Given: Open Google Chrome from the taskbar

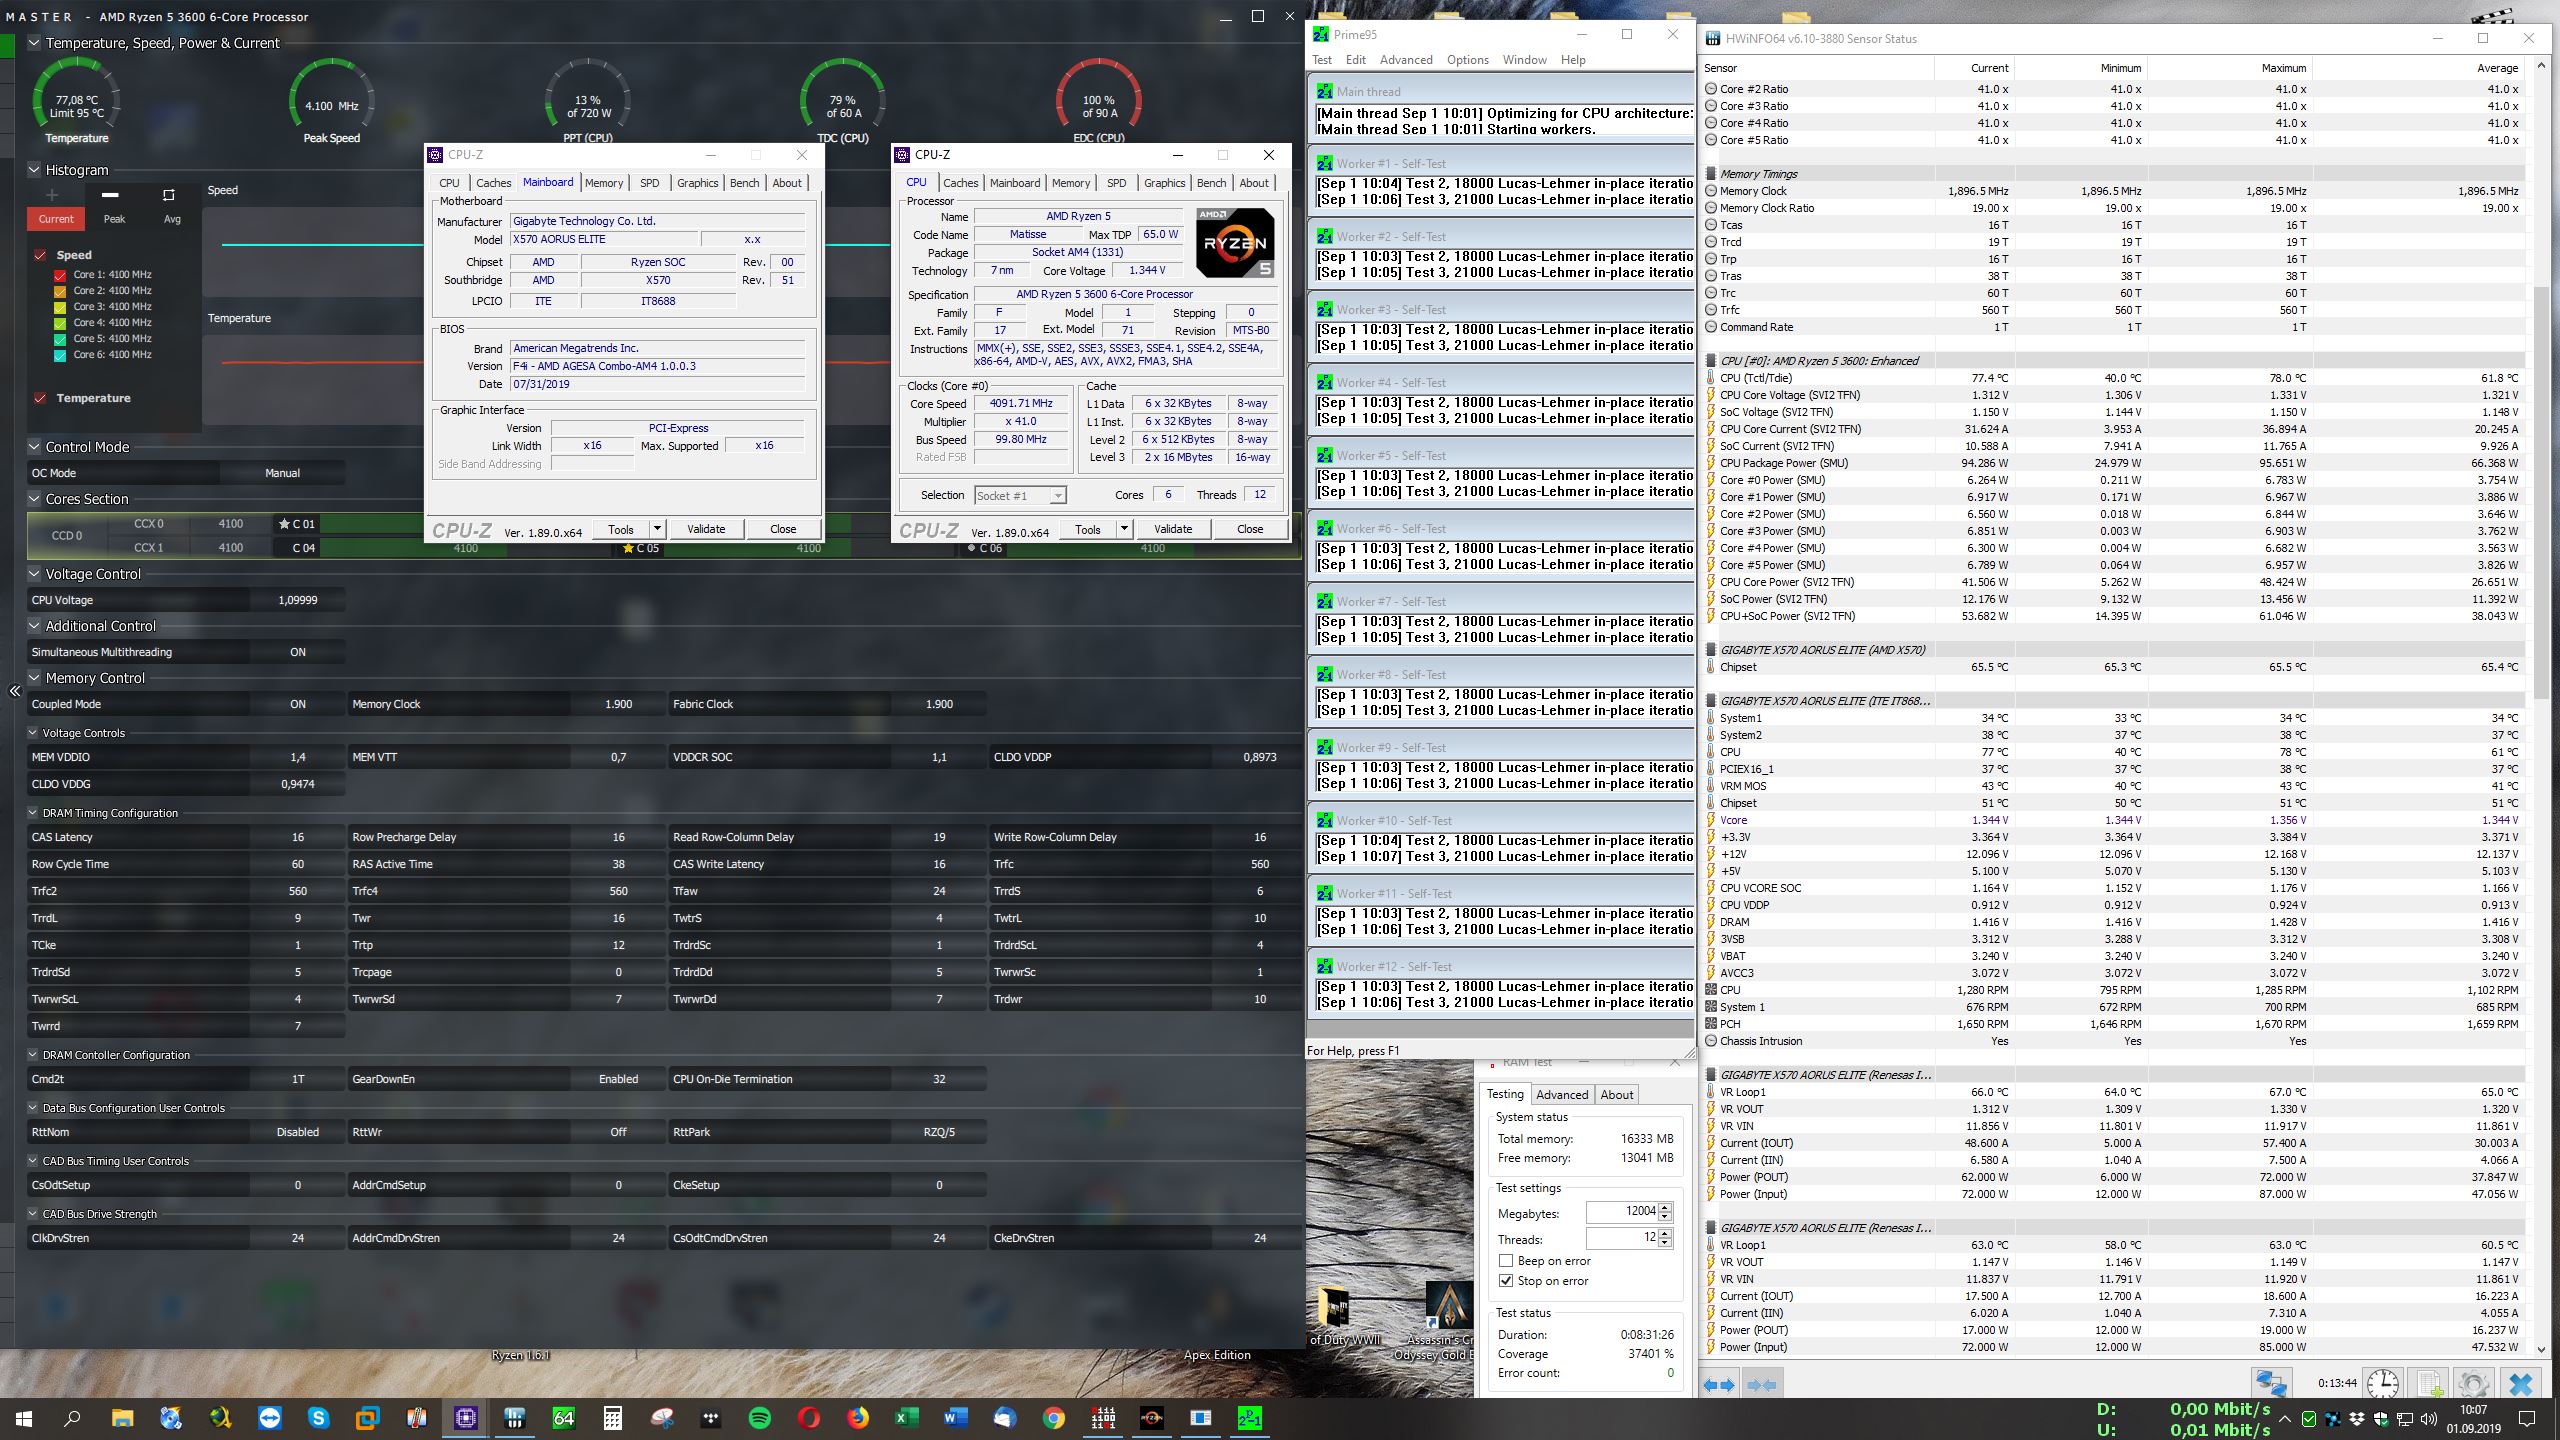Looking at the screenshot, I should 1053,1417.
